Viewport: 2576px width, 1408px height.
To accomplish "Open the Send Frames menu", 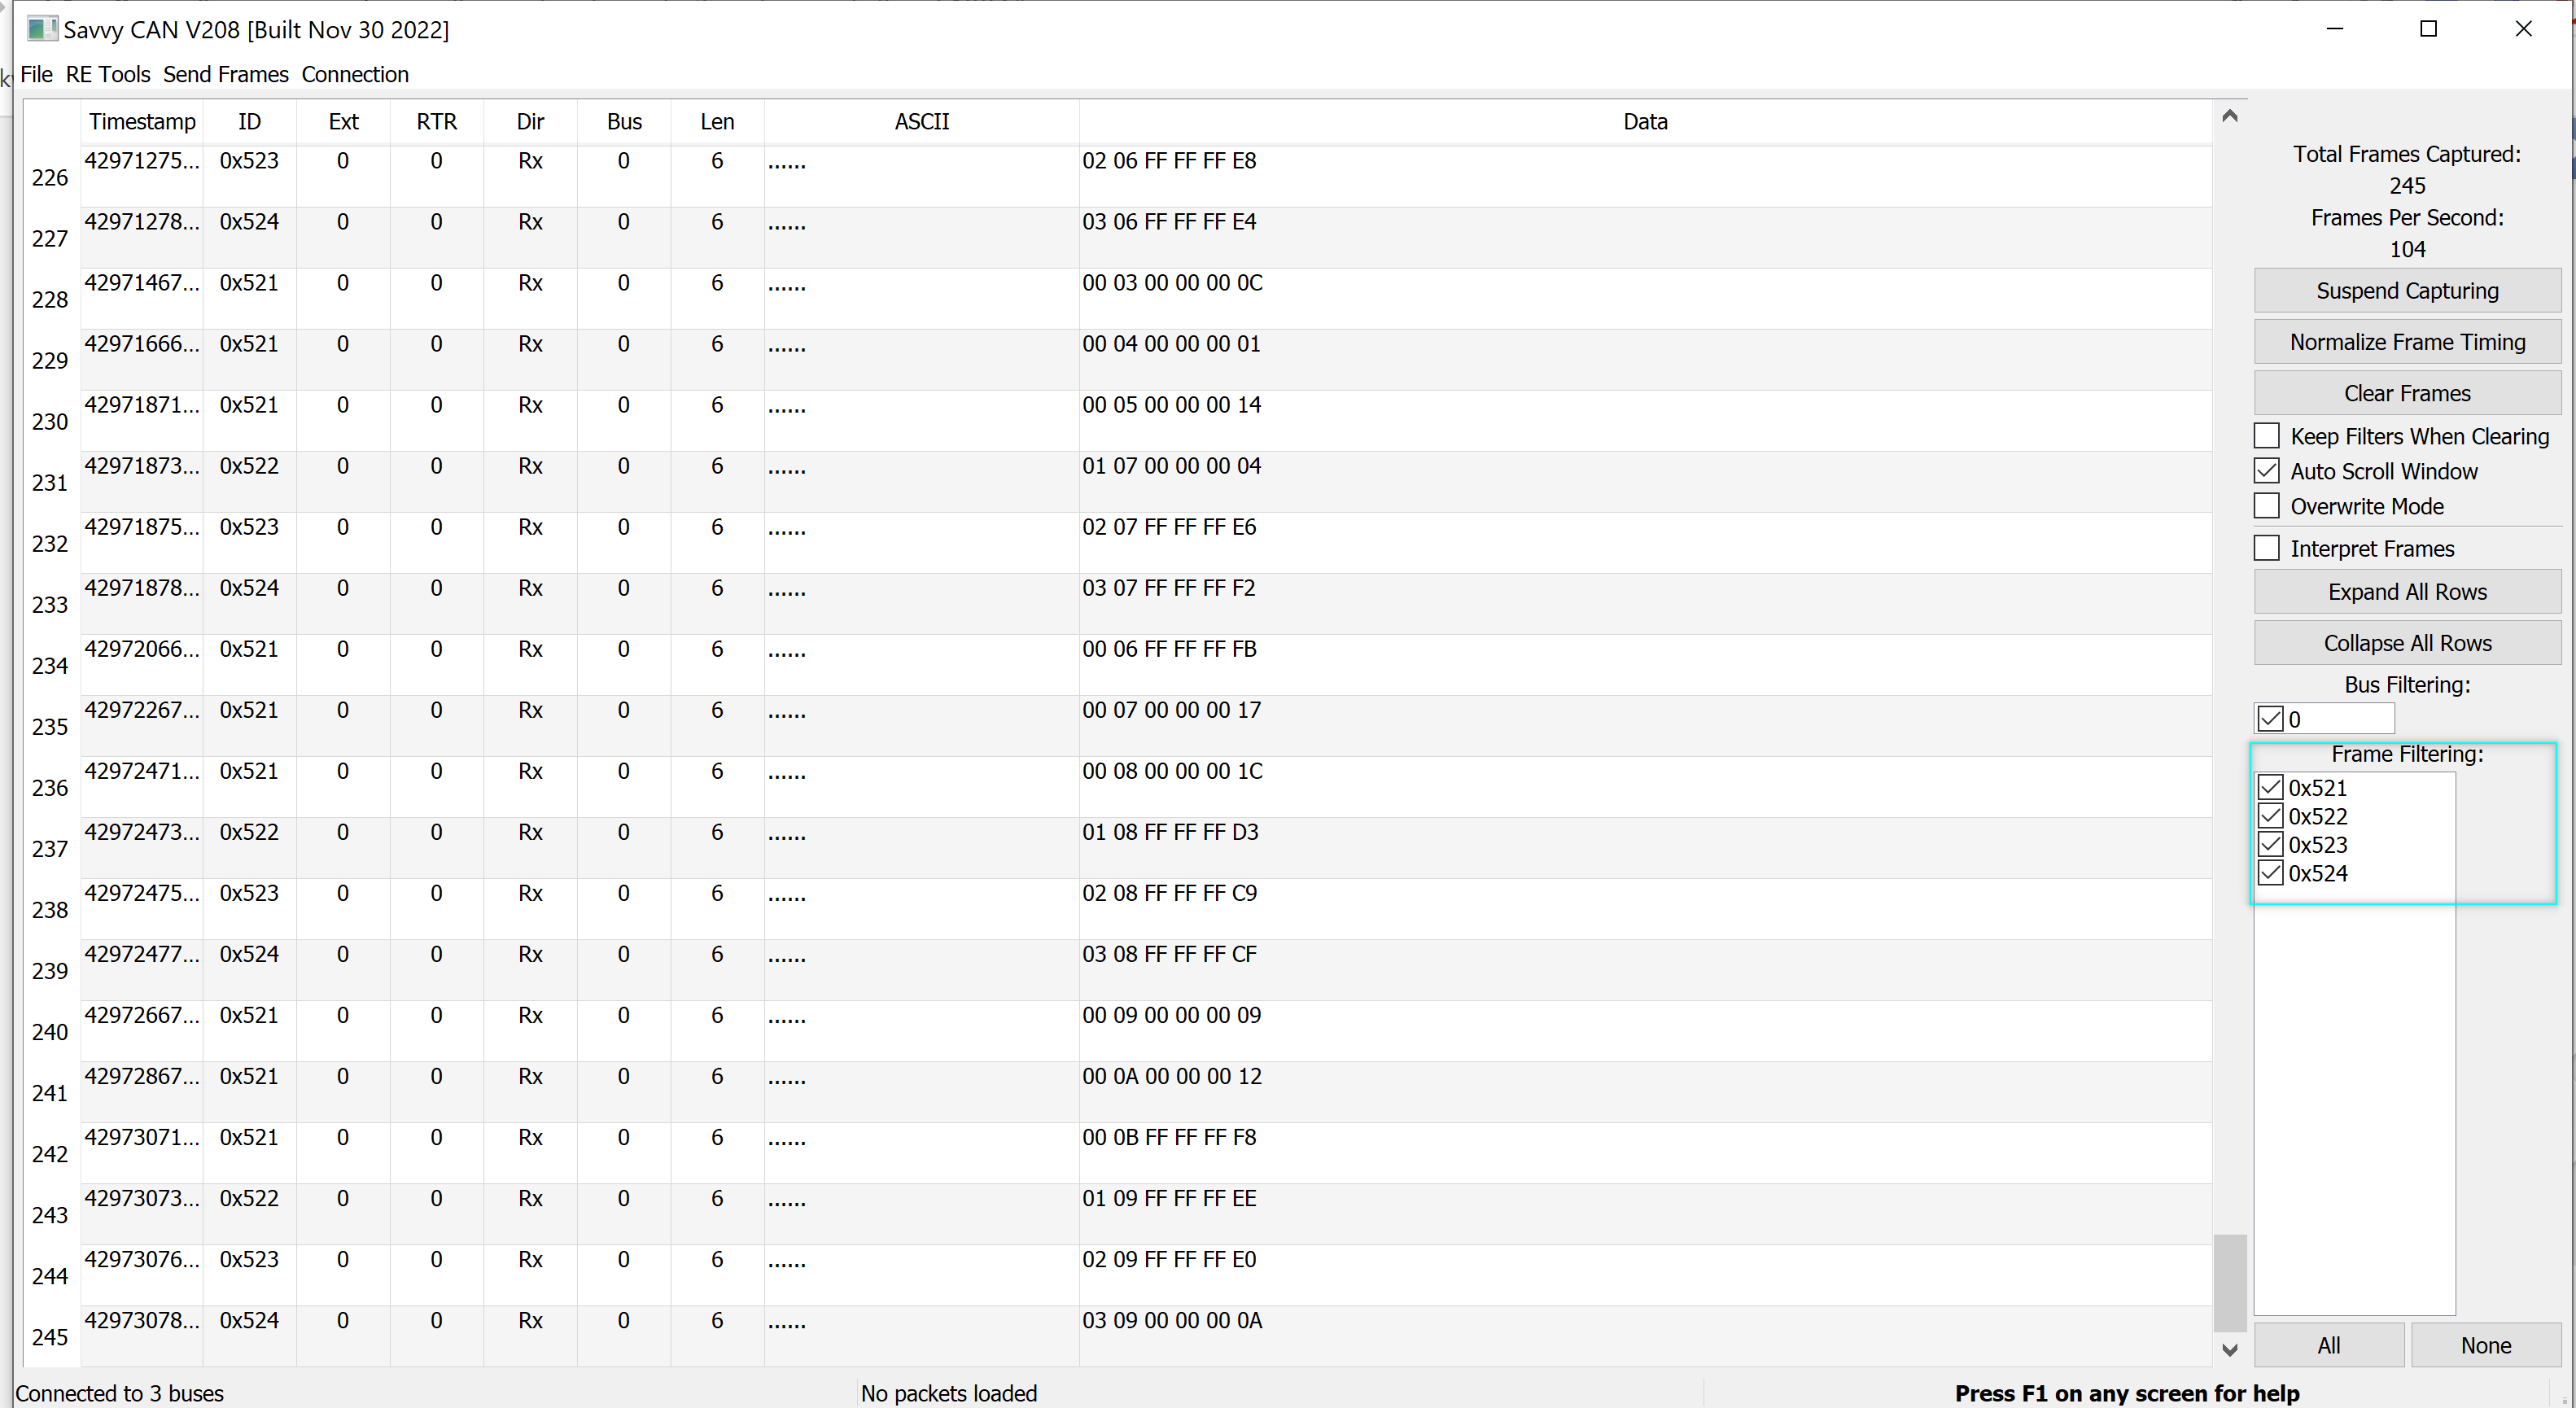I will point(226,74).
